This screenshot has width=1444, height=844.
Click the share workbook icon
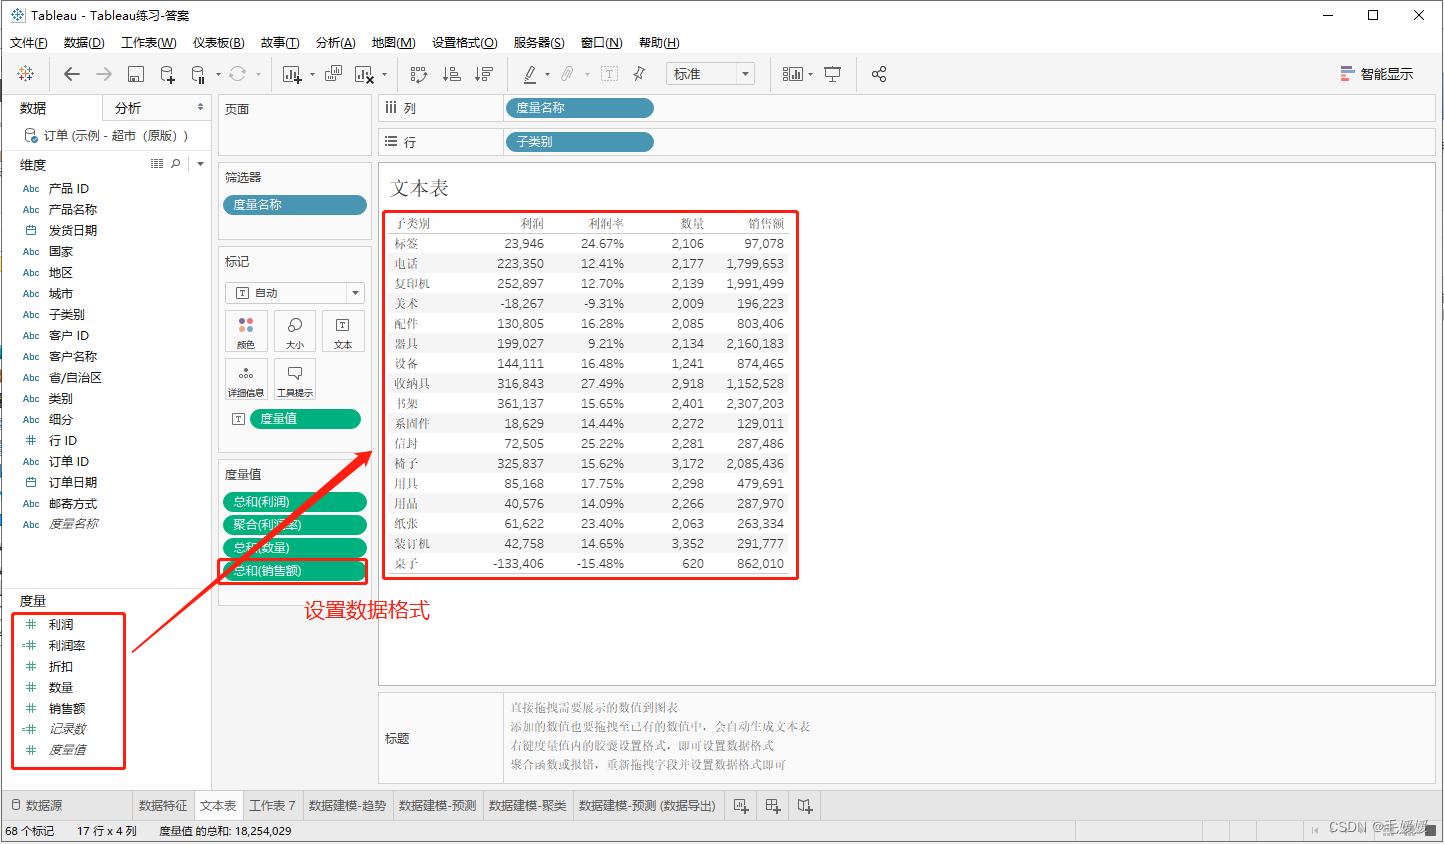click(x=879, y=74)
